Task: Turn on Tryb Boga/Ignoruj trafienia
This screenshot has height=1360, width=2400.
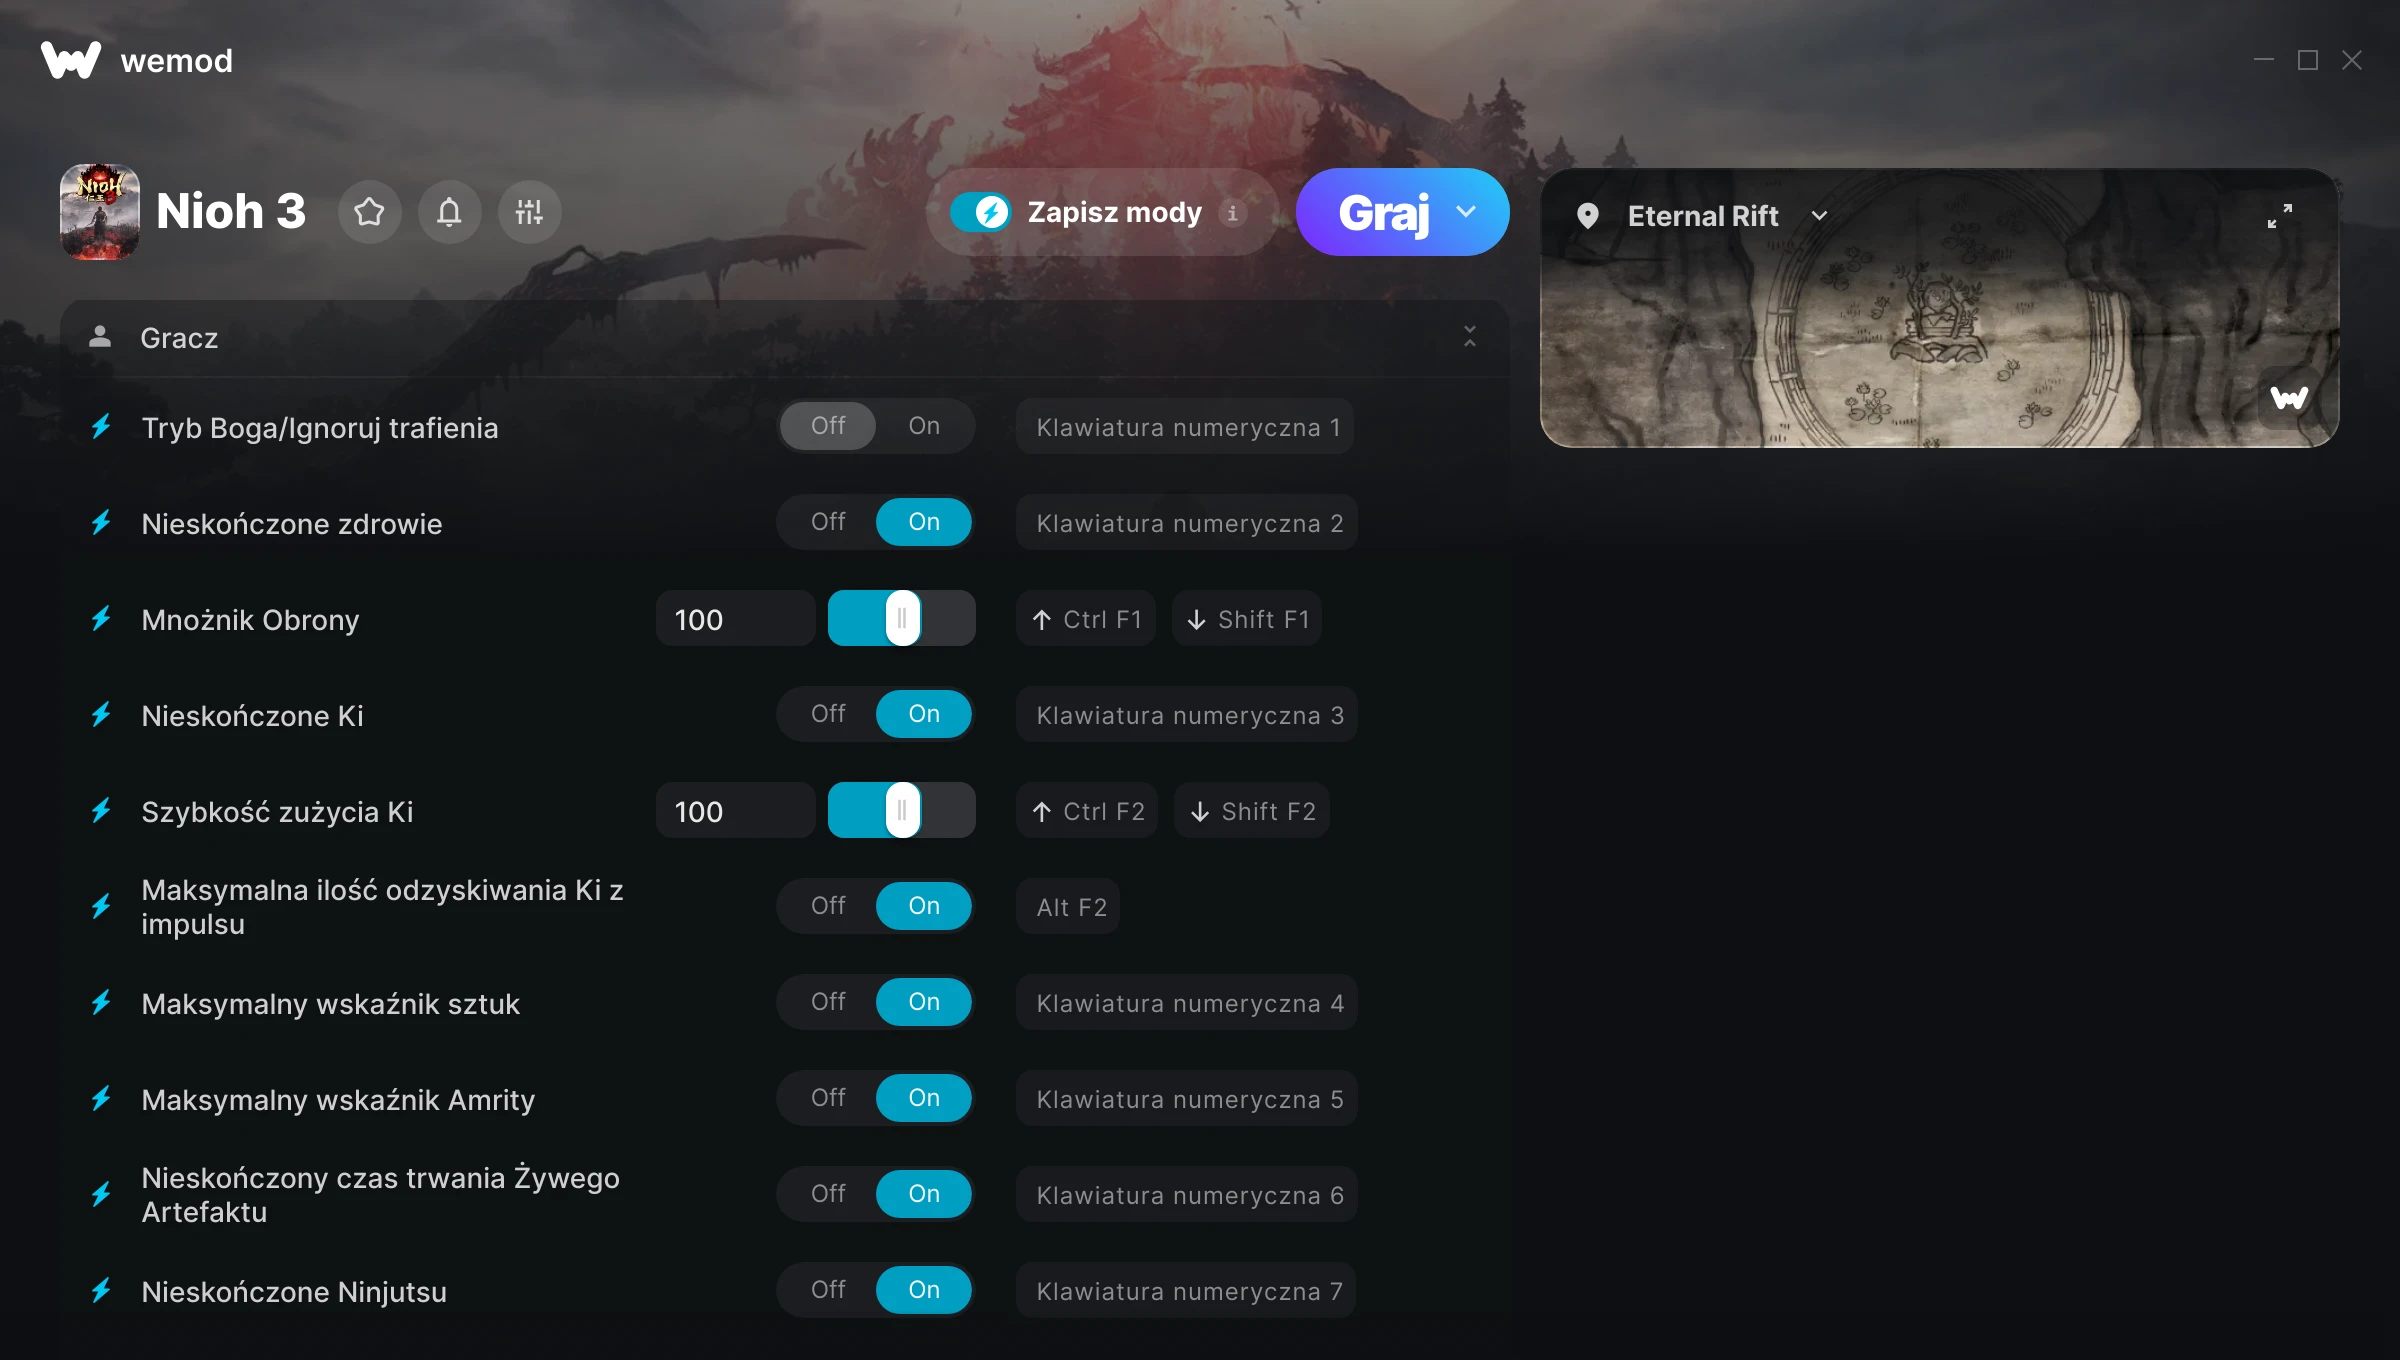Action: click(x=924, y=426)
